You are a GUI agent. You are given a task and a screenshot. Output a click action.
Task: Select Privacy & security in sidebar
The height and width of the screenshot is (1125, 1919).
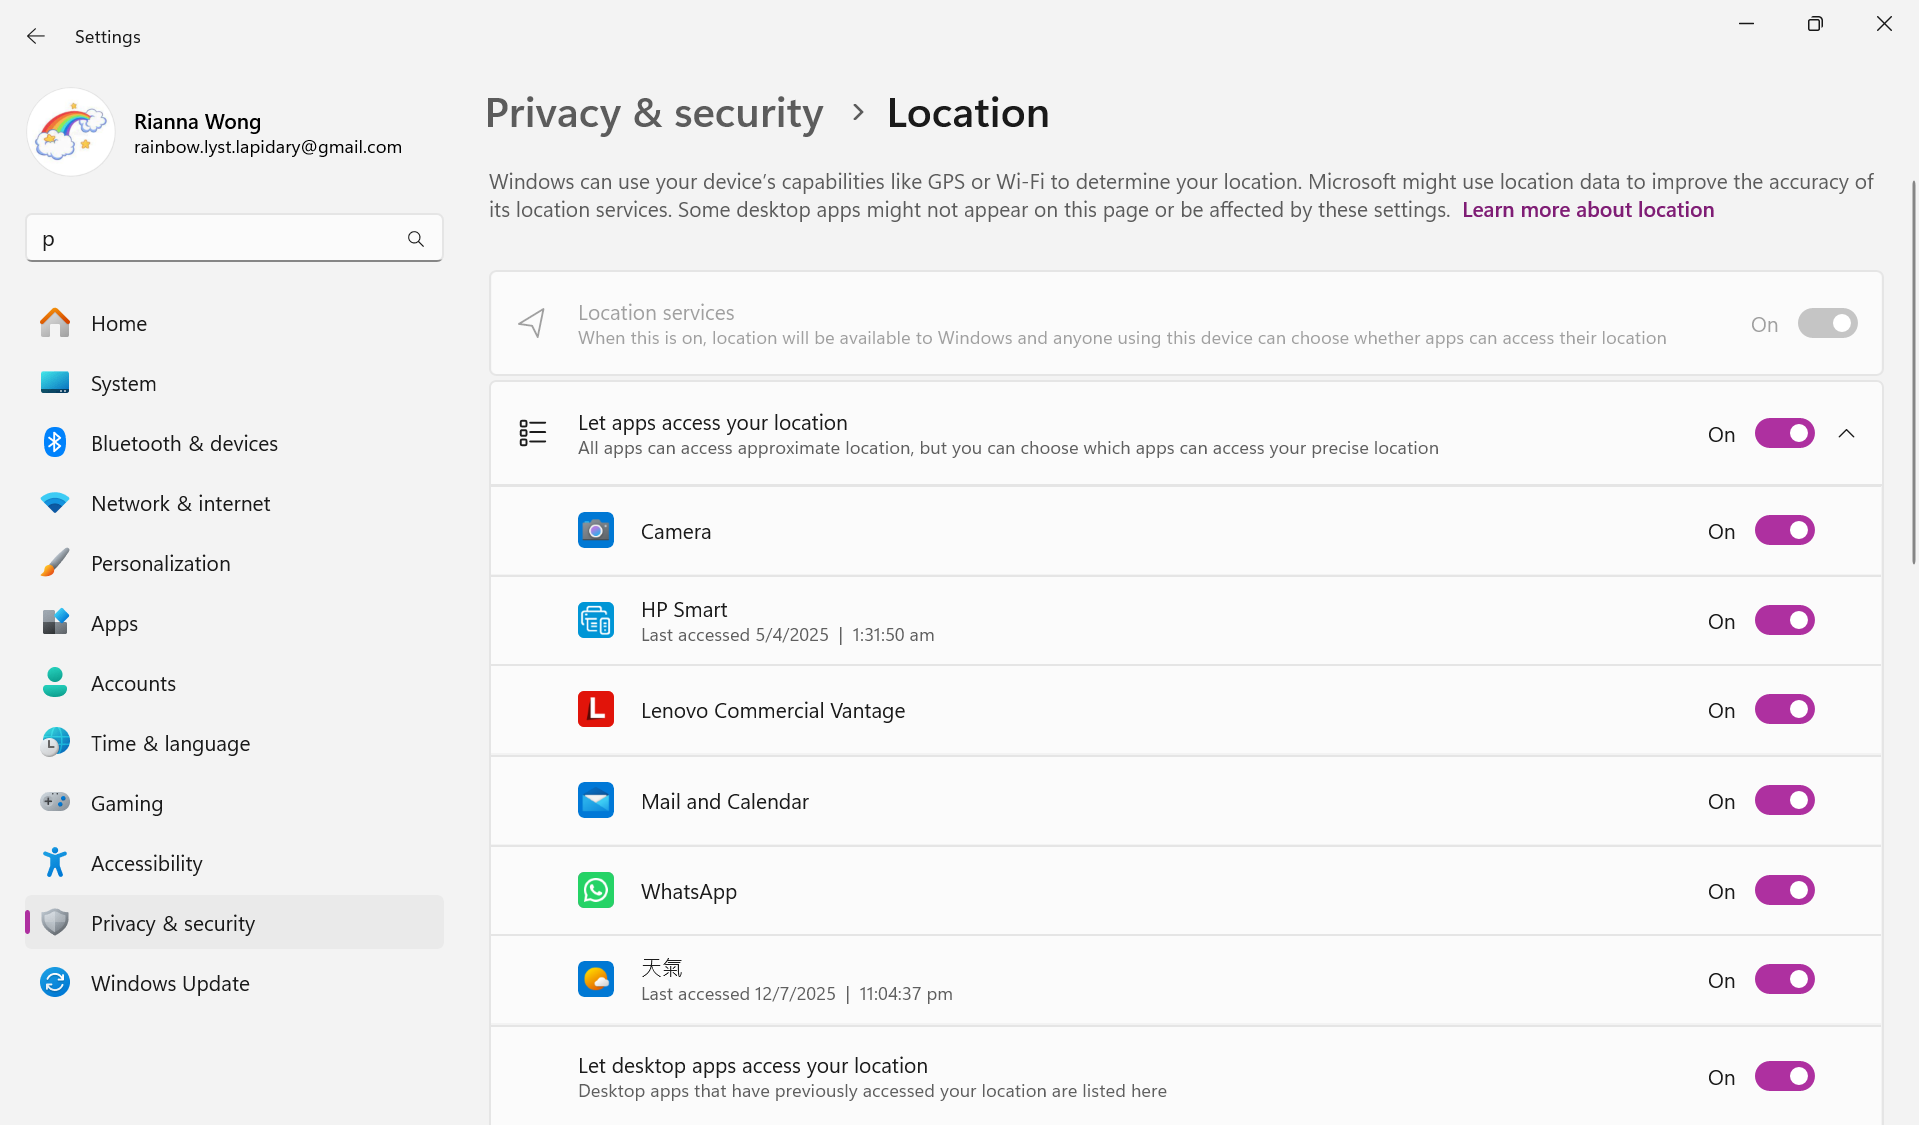click(235, 923)
